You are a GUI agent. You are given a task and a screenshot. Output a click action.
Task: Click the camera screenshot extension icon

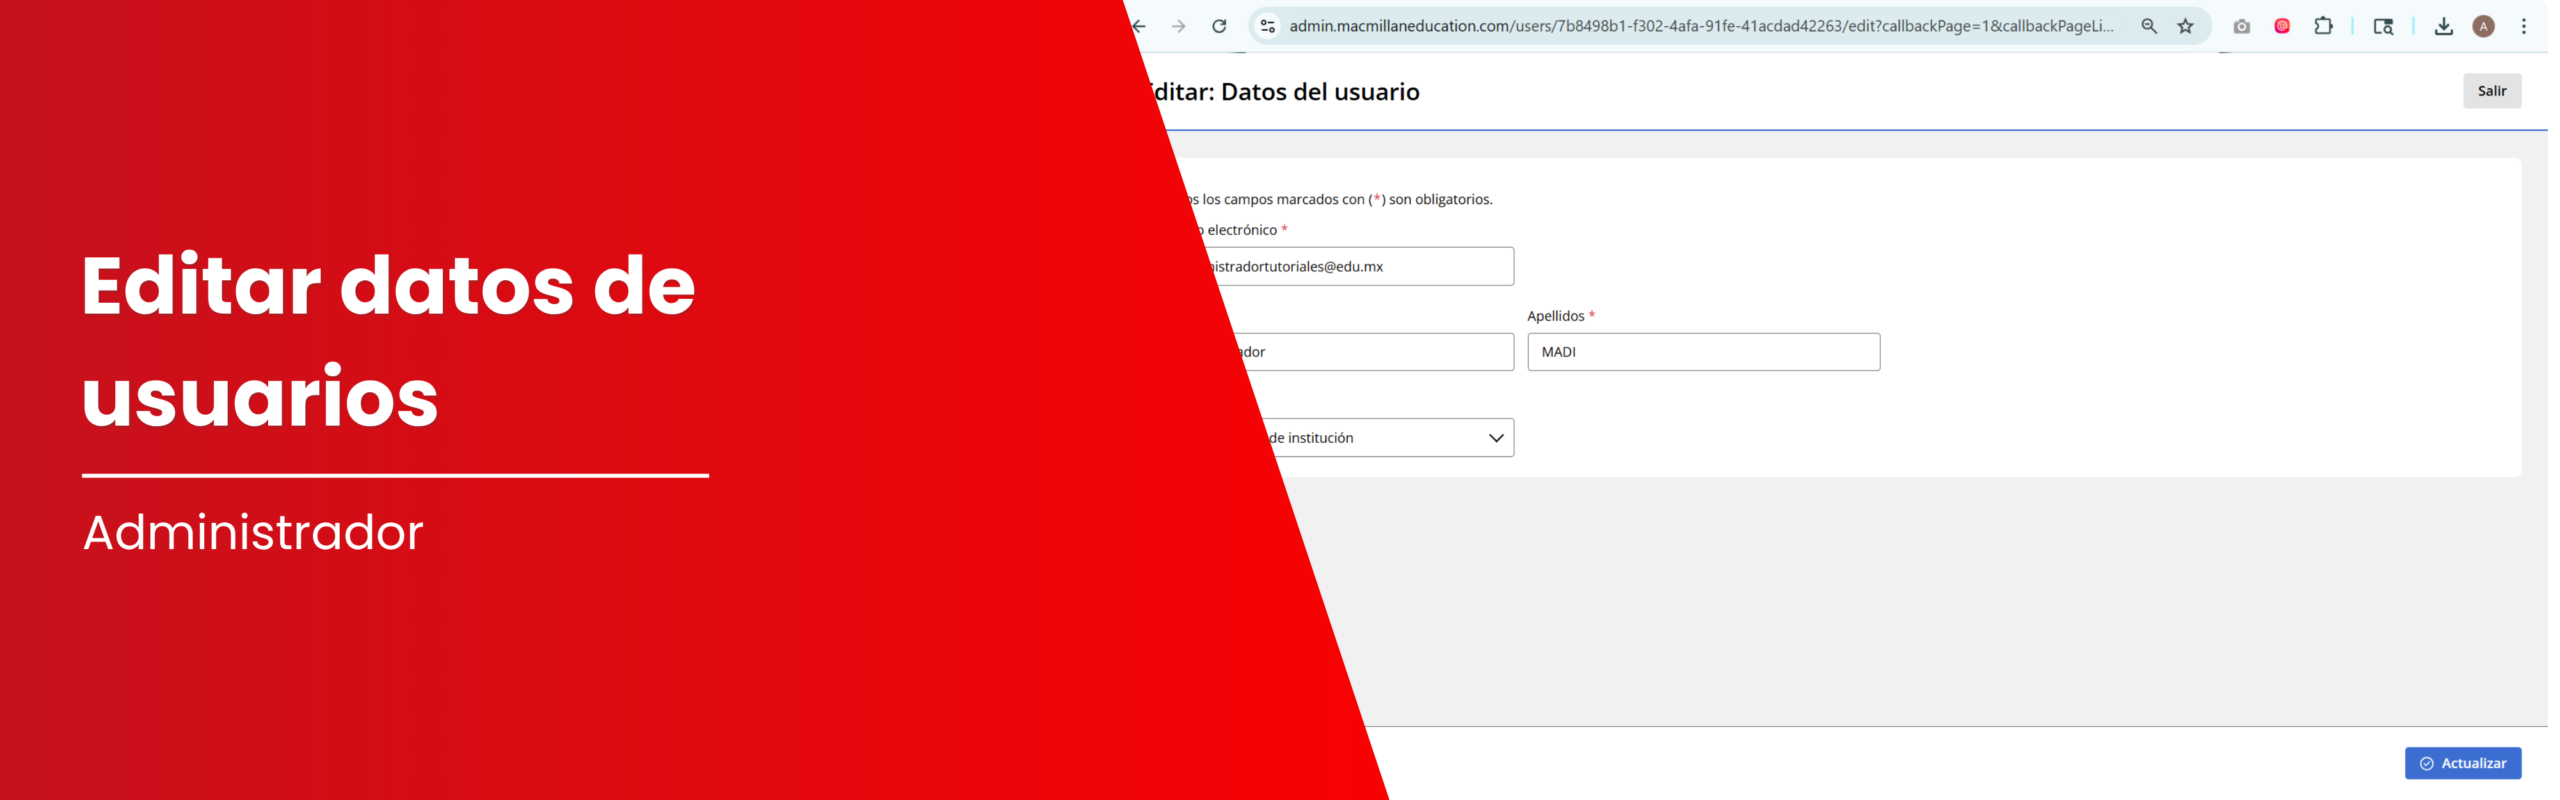click(2242, 27)
